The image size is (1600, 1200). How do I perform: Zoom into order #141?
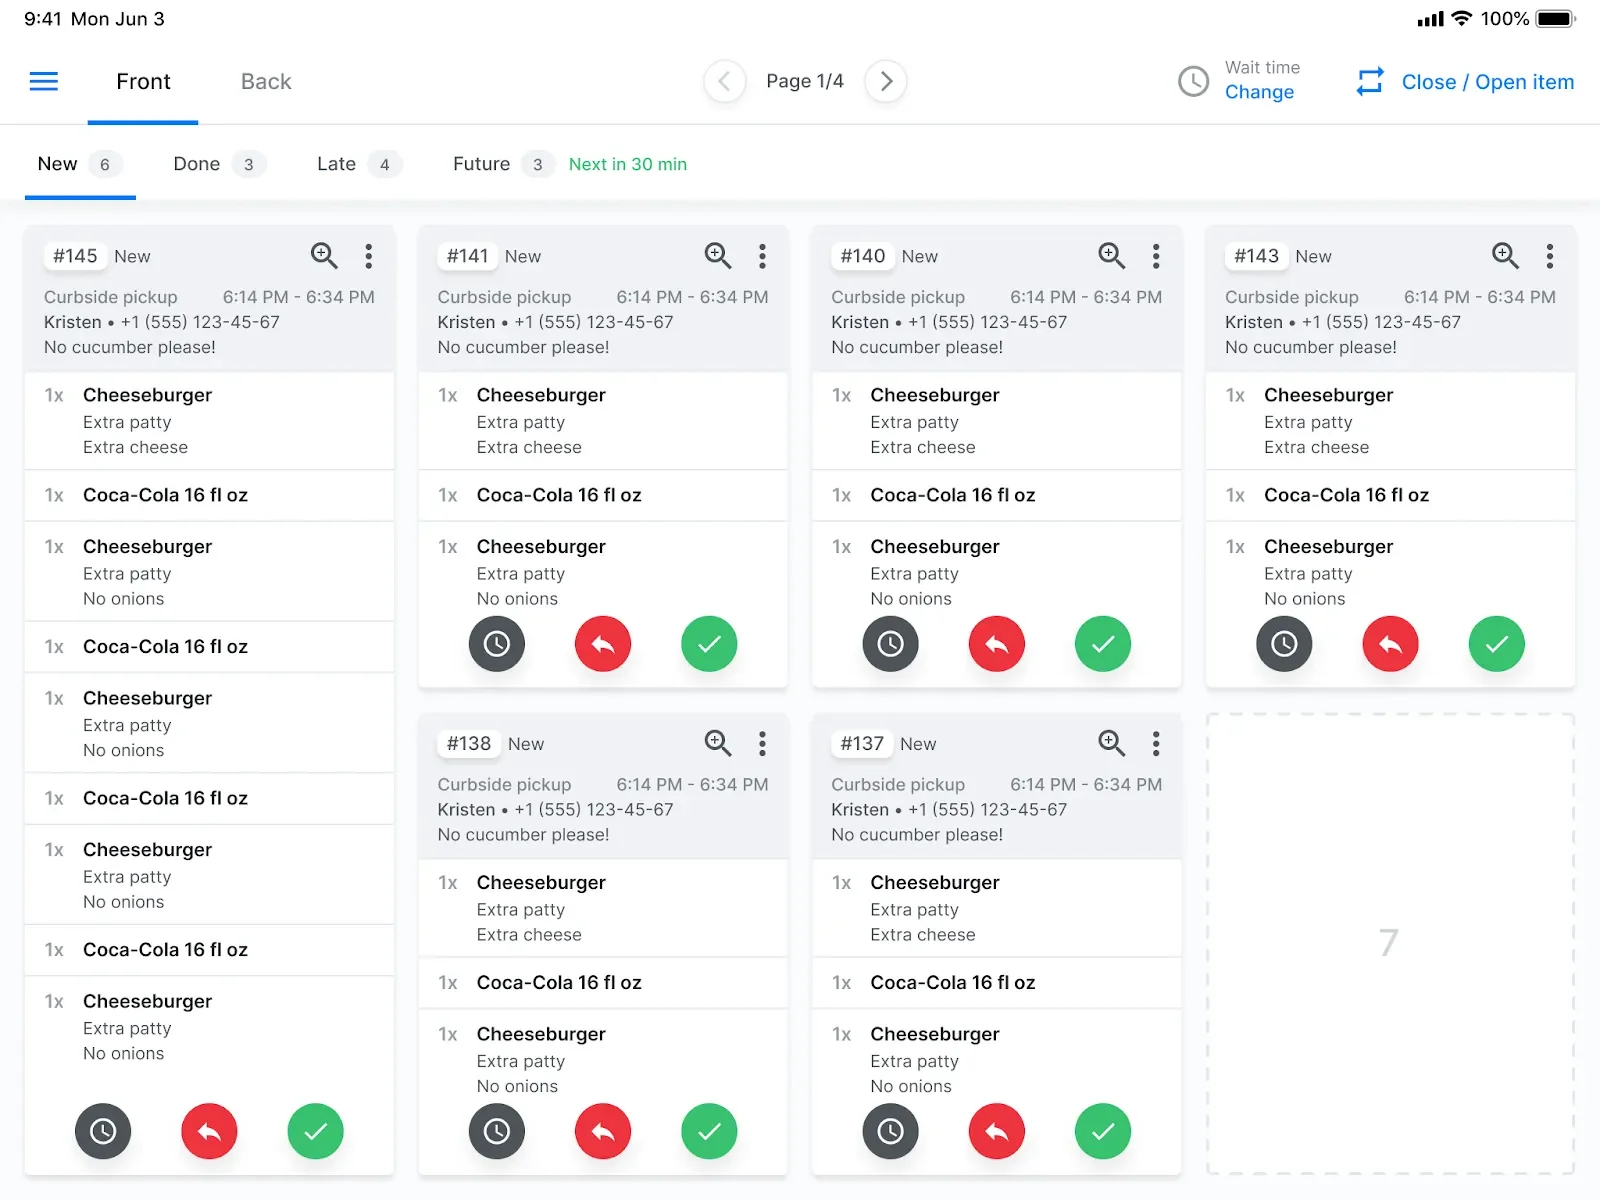[718, 256]
